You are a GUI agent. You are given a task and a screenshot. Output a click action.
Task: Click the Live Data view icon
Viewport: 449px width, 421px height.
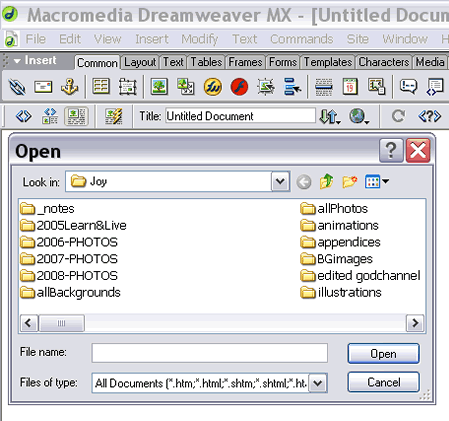point(114,116)
